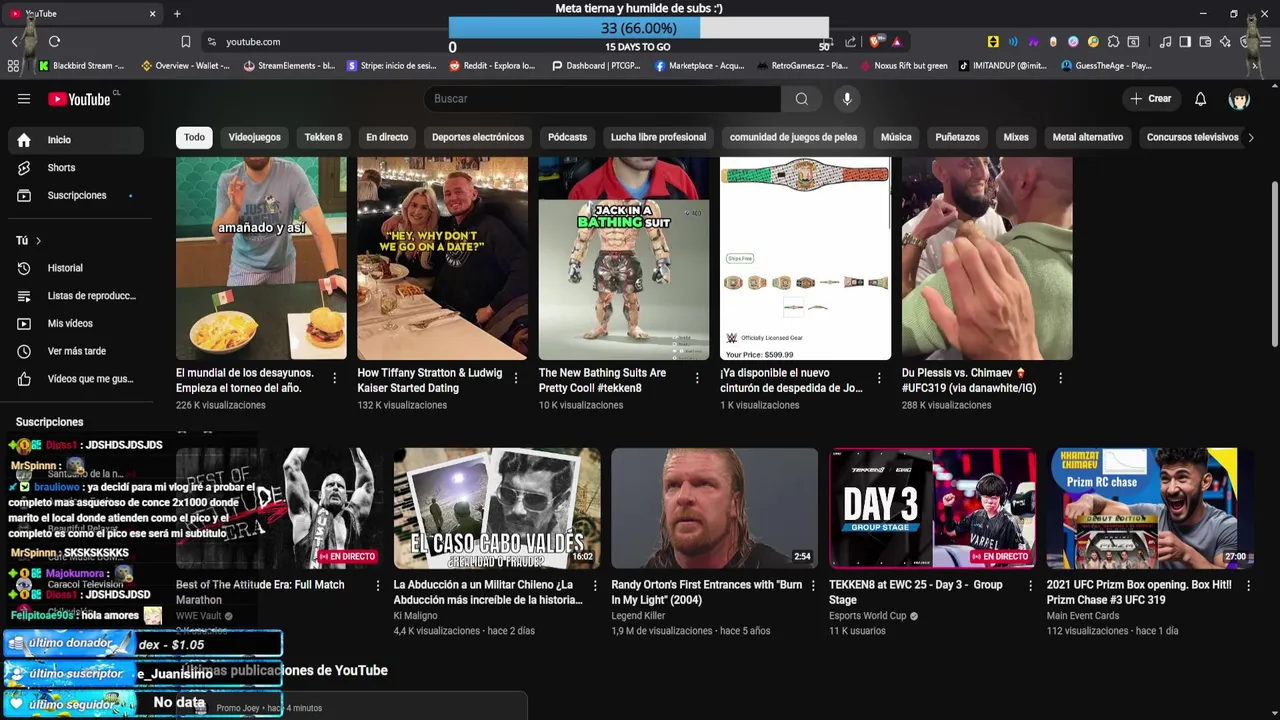Open El Caso Cabo Valdés video thumbnail
Image resolution: width=1280 pixels, height=720 pixels.
point(497,508)
